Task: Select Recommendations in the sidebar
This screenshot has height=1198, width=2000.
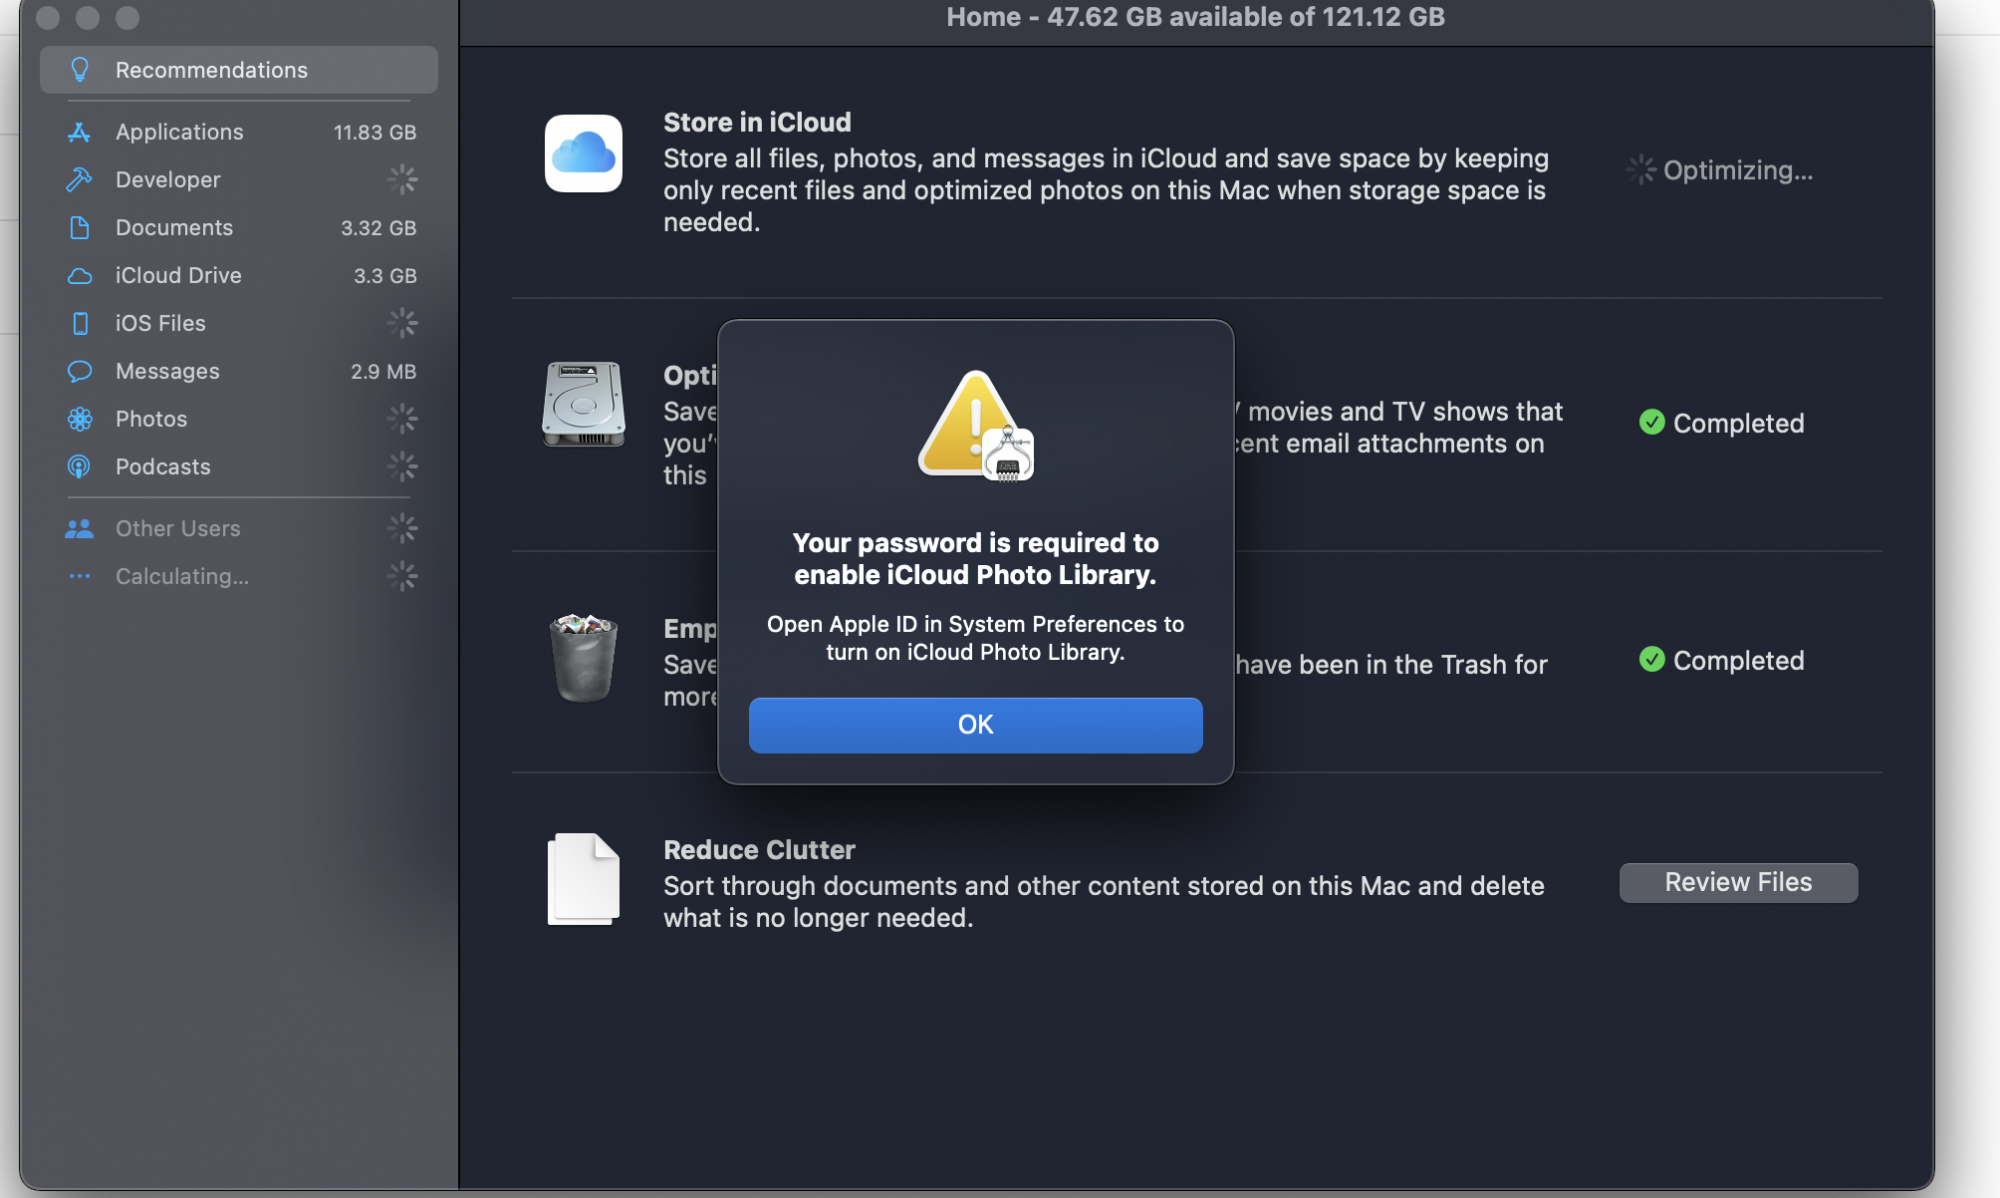Action: click(238, 70)
